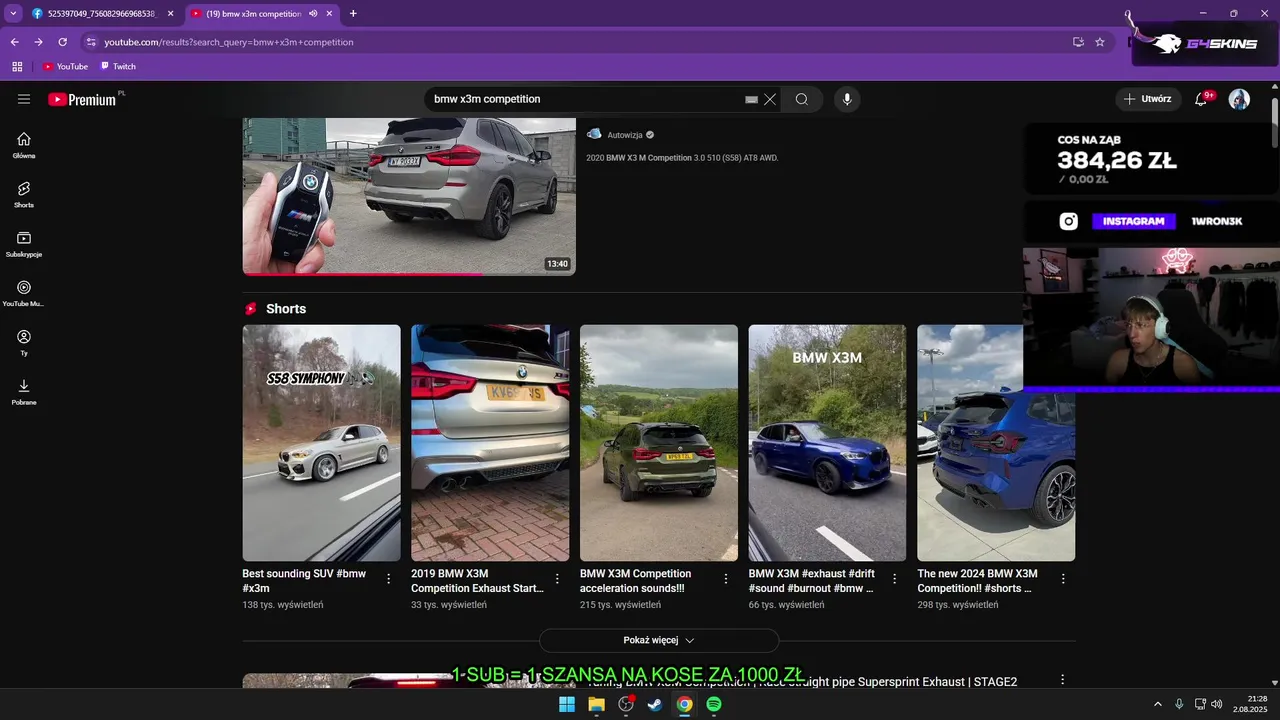
Task: Click the YouTube Premium logo
Action: coord(82,99)
